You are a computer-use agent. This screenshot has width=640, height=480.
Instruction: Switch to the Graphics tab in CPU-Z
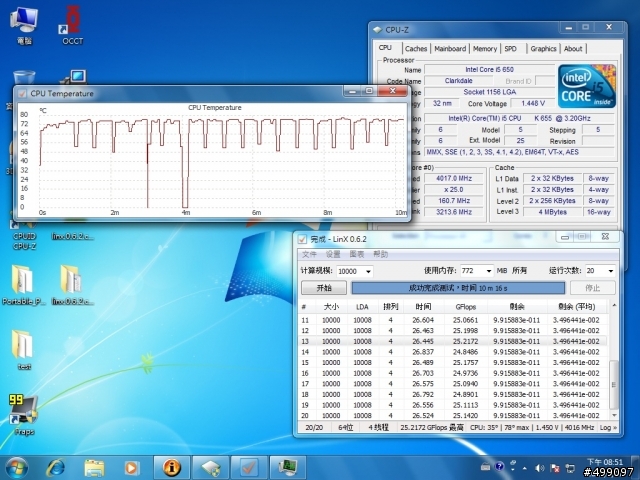tap(543, 49)
